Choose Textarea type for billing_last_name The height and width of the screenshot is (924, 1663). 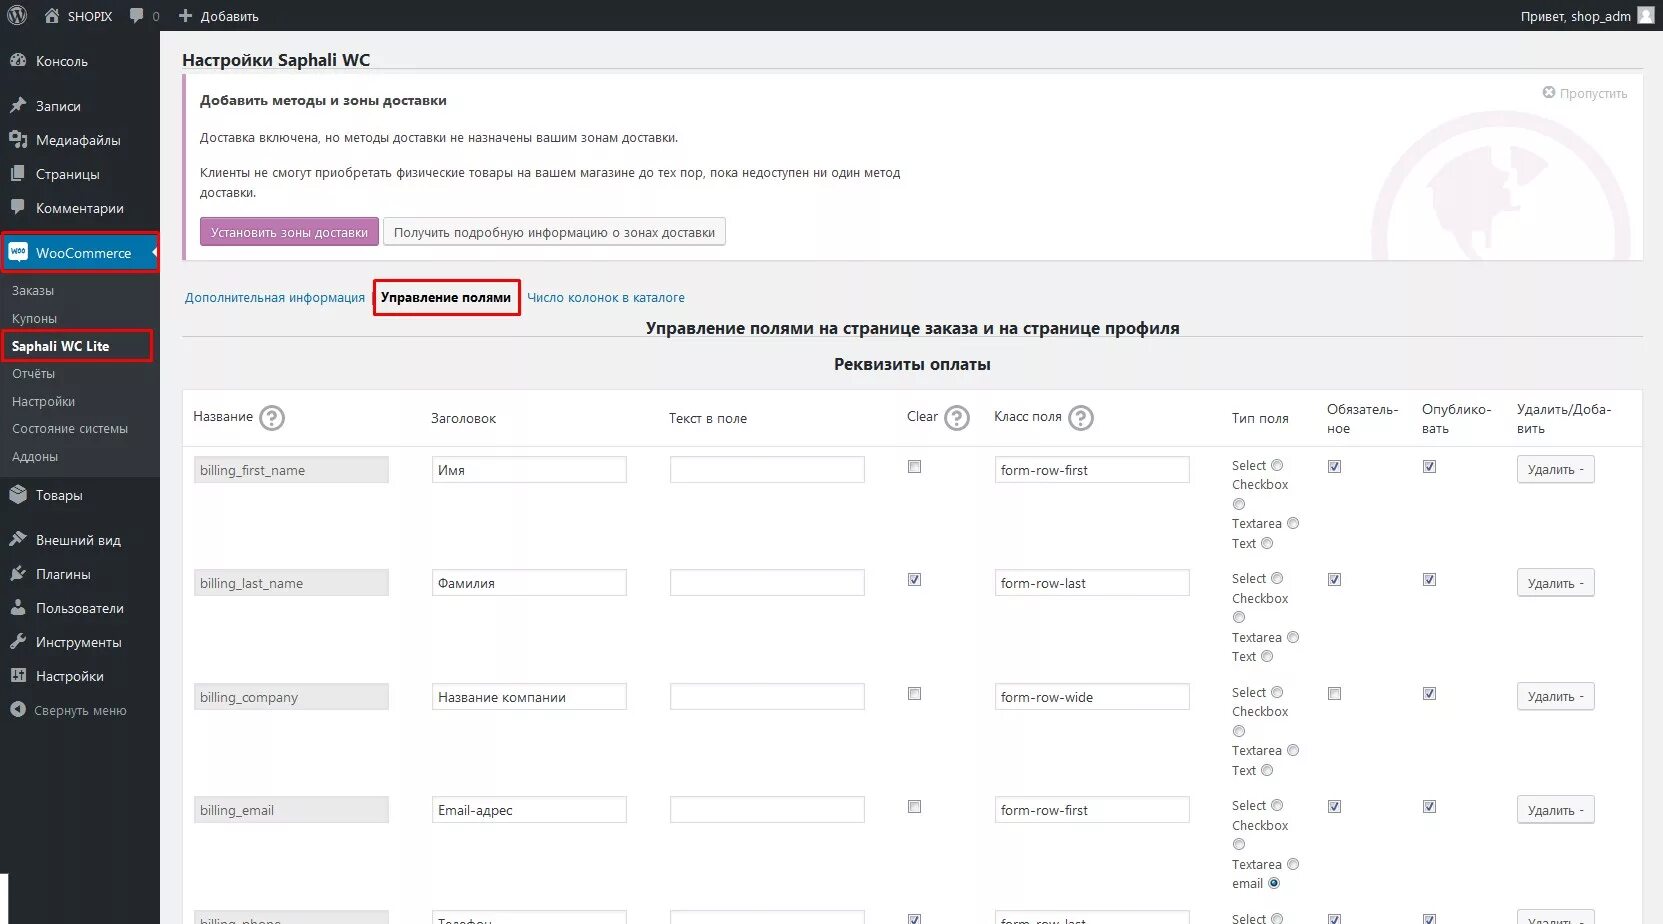1293,637
